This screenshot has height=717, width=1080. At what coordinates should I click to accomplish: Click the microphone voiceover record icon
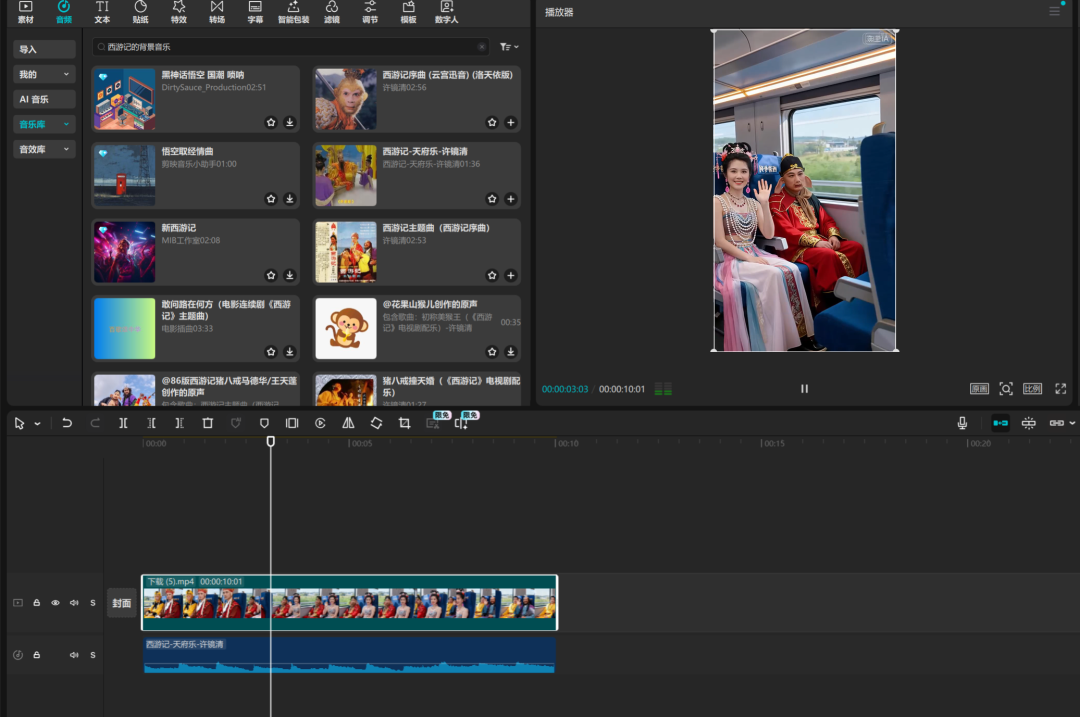coord(962,423)
